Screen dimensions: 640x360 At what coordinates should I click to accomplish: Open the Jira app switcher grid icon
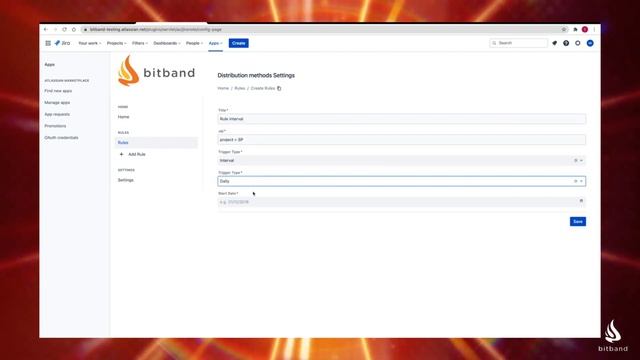[48, 43]
